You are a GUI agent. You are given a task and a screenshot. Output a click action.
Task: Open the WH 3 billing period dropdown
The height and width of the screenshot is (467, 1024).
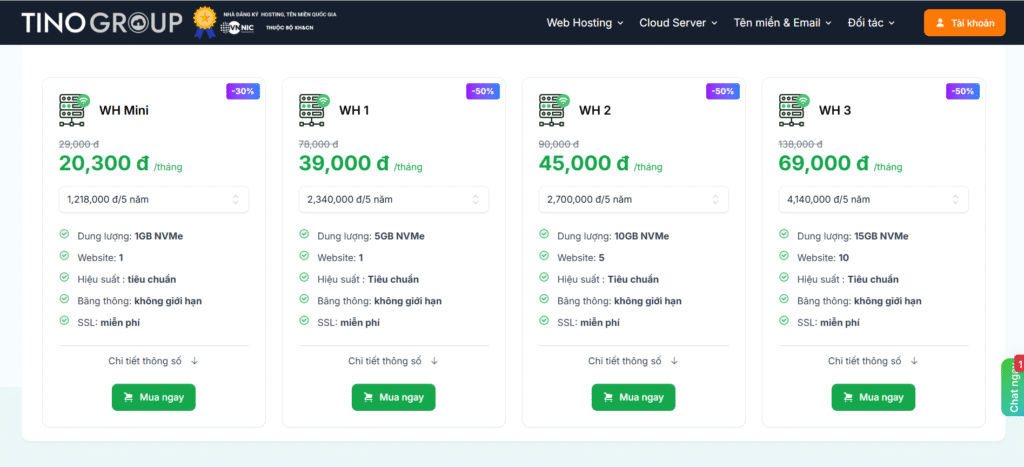point(873,199)
